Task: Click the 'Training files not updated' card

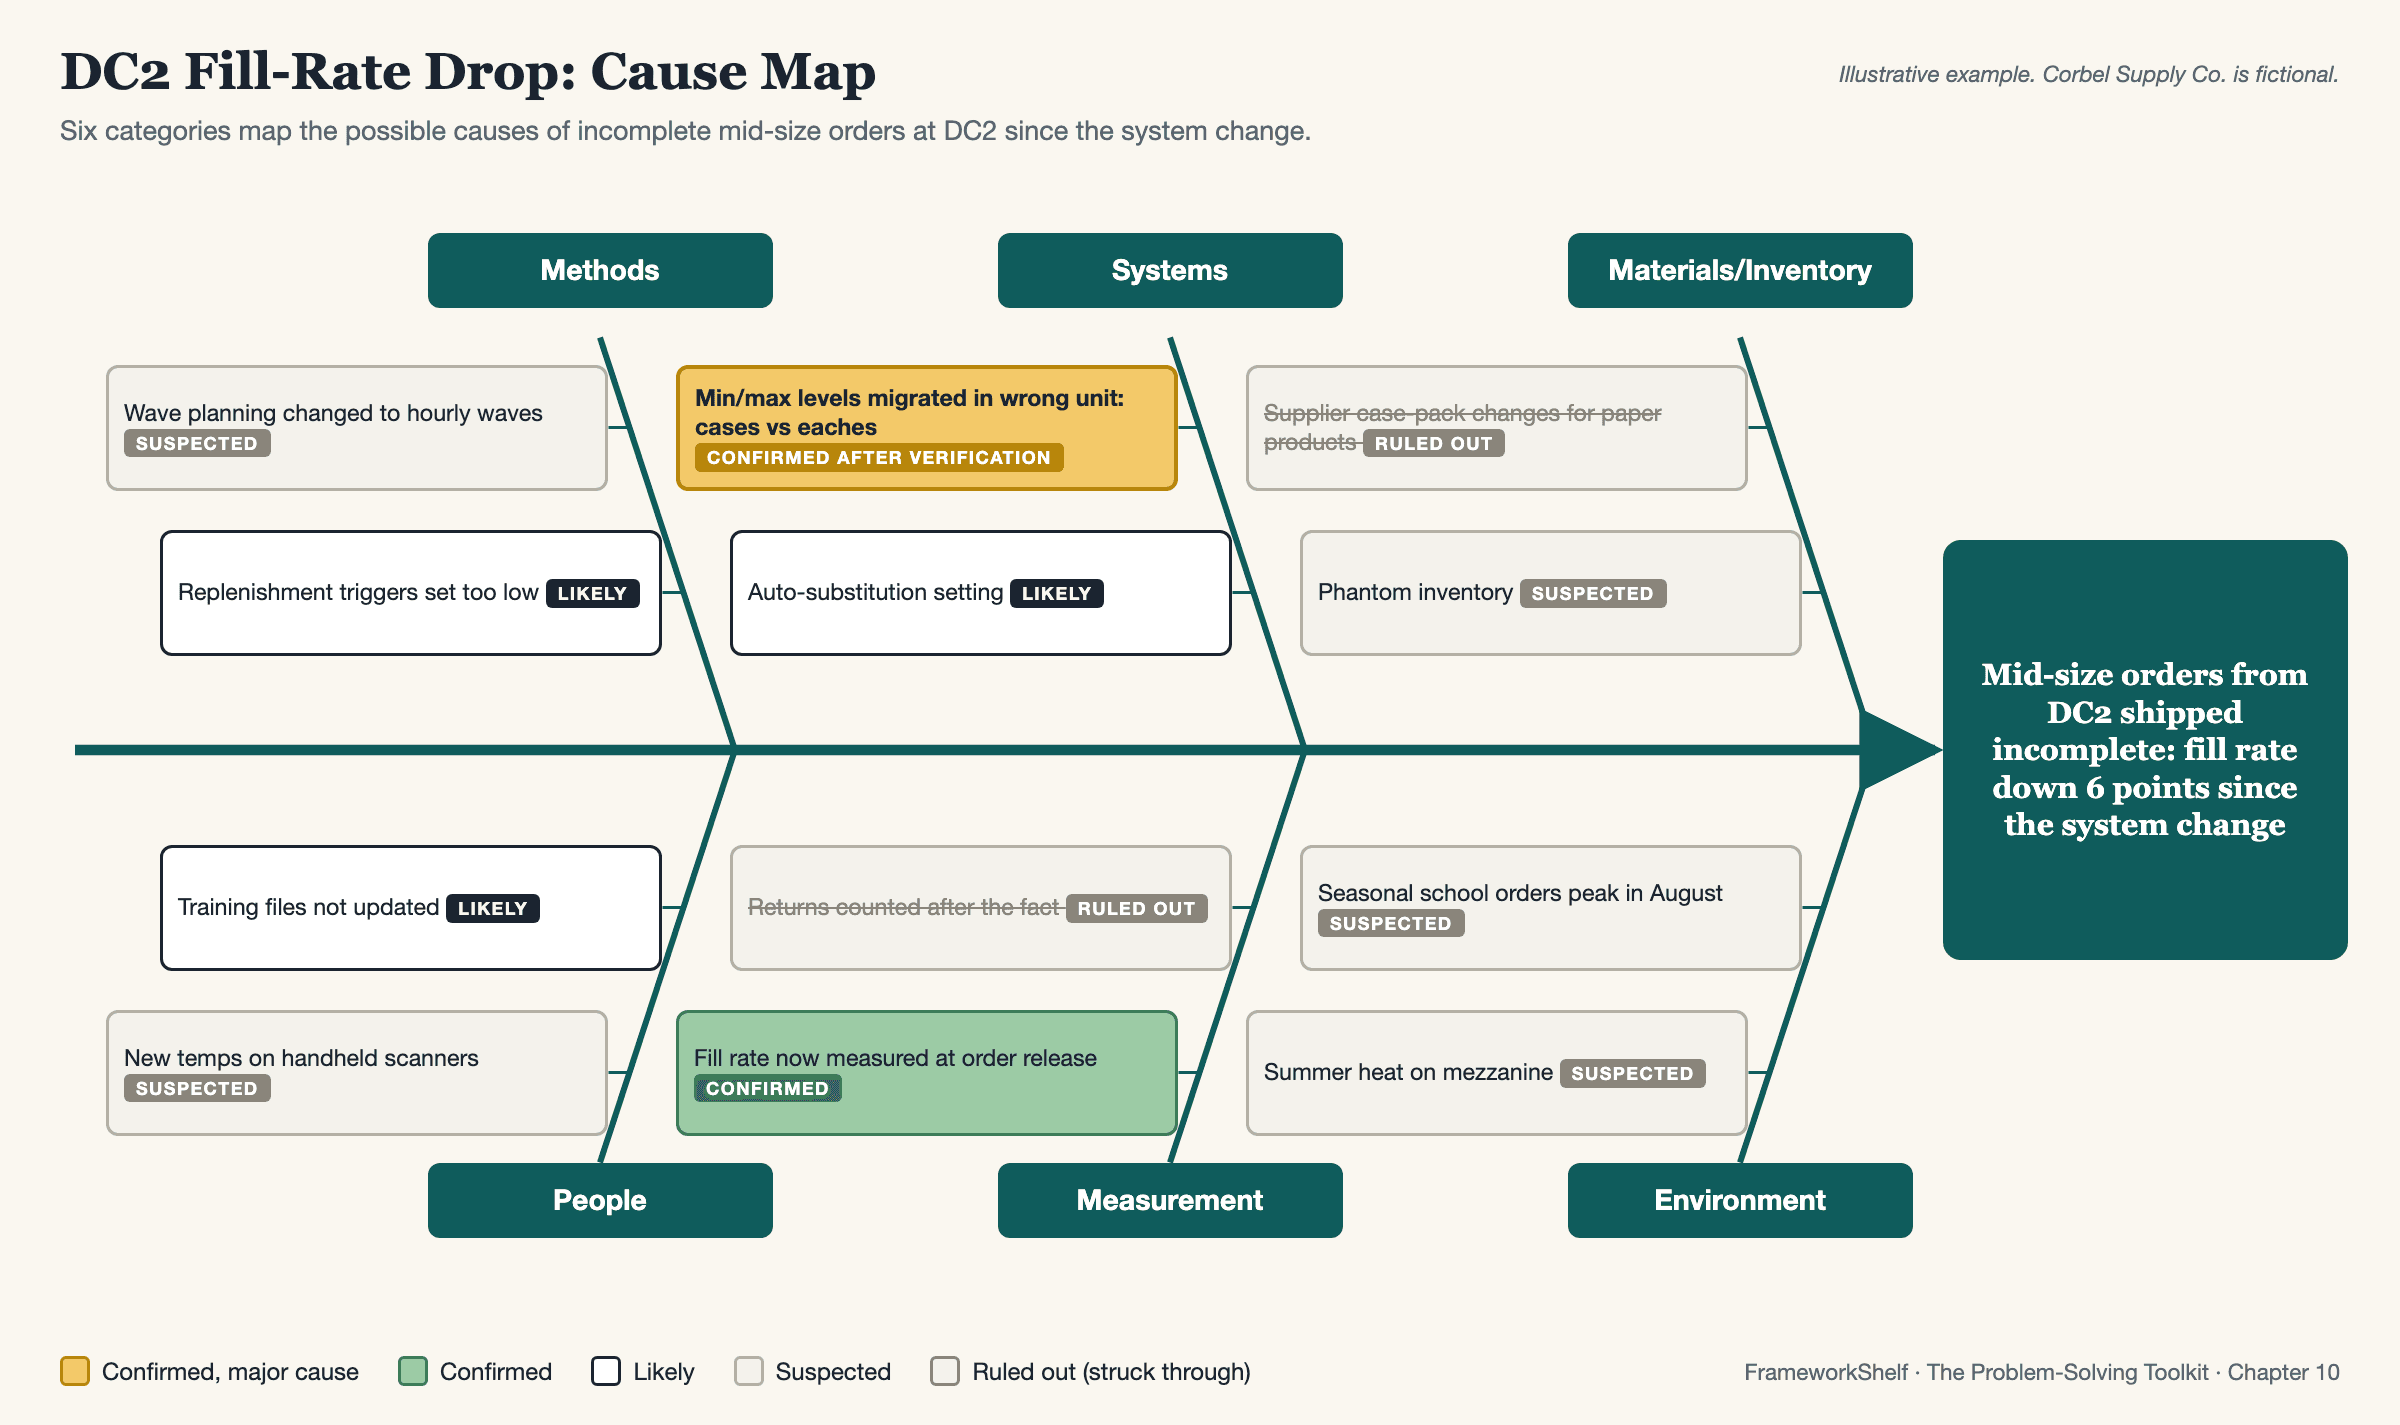Action: coord(411,908)
